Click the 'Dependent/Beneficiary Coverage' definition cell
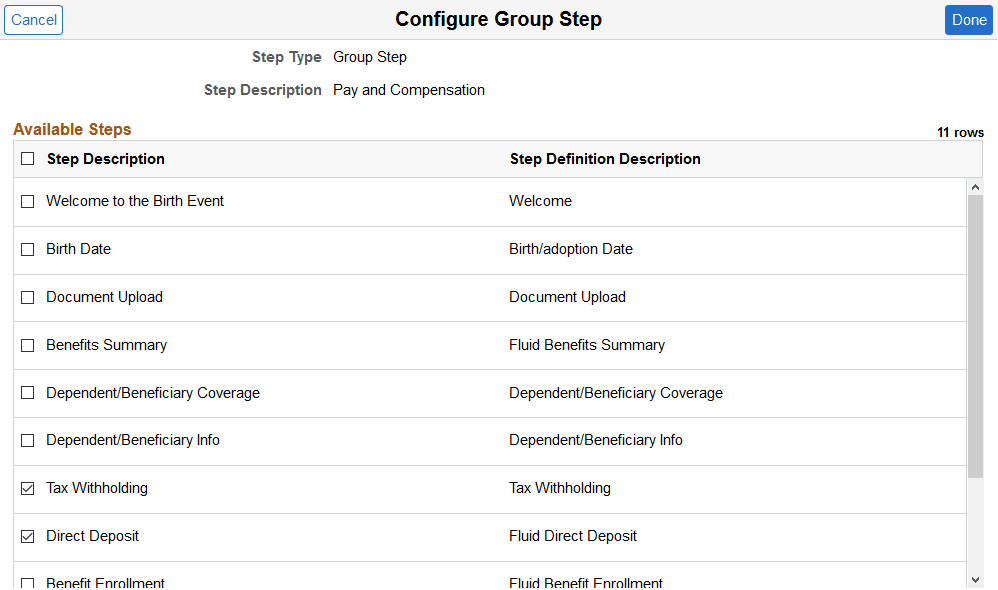 [x=615, y=393]
